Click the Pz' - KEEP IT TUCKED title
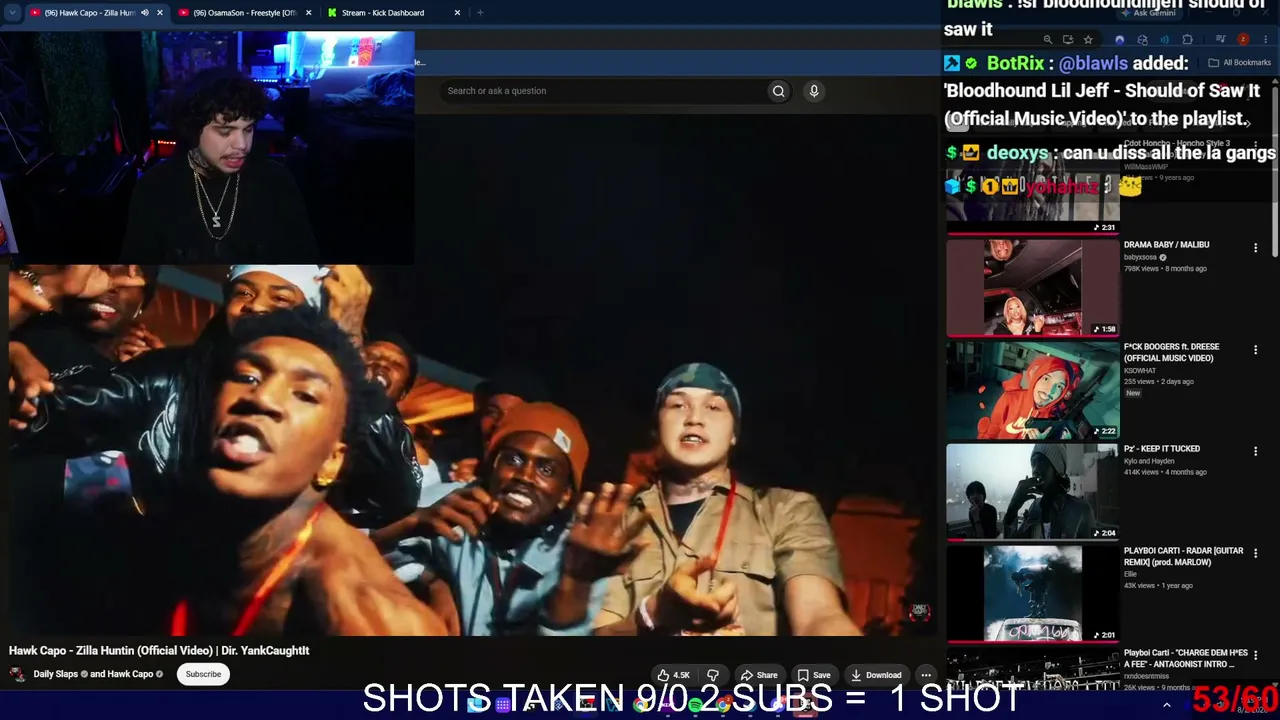 (x=1162, y=449)
